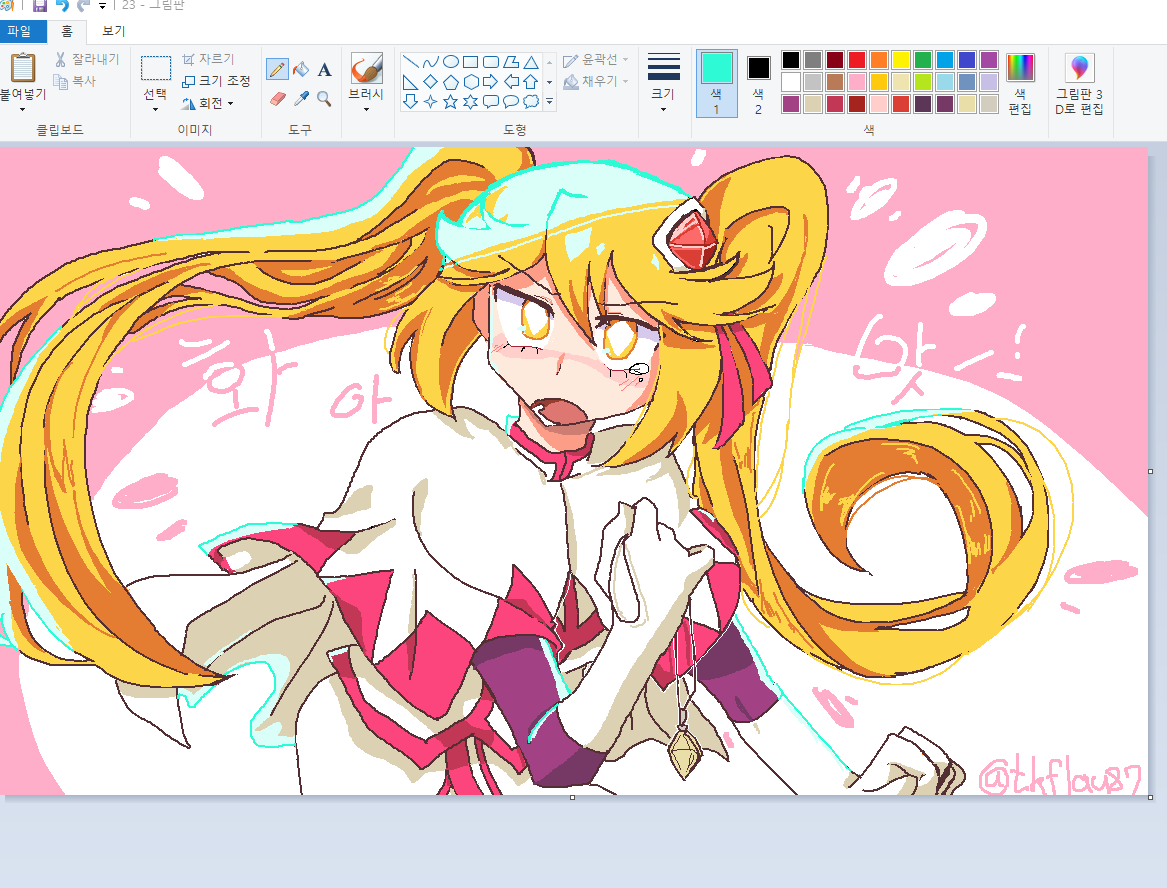Choose the Hexagon shape
The height and width of the screenshot is (888, 1167).
click(x=470, y=82)
